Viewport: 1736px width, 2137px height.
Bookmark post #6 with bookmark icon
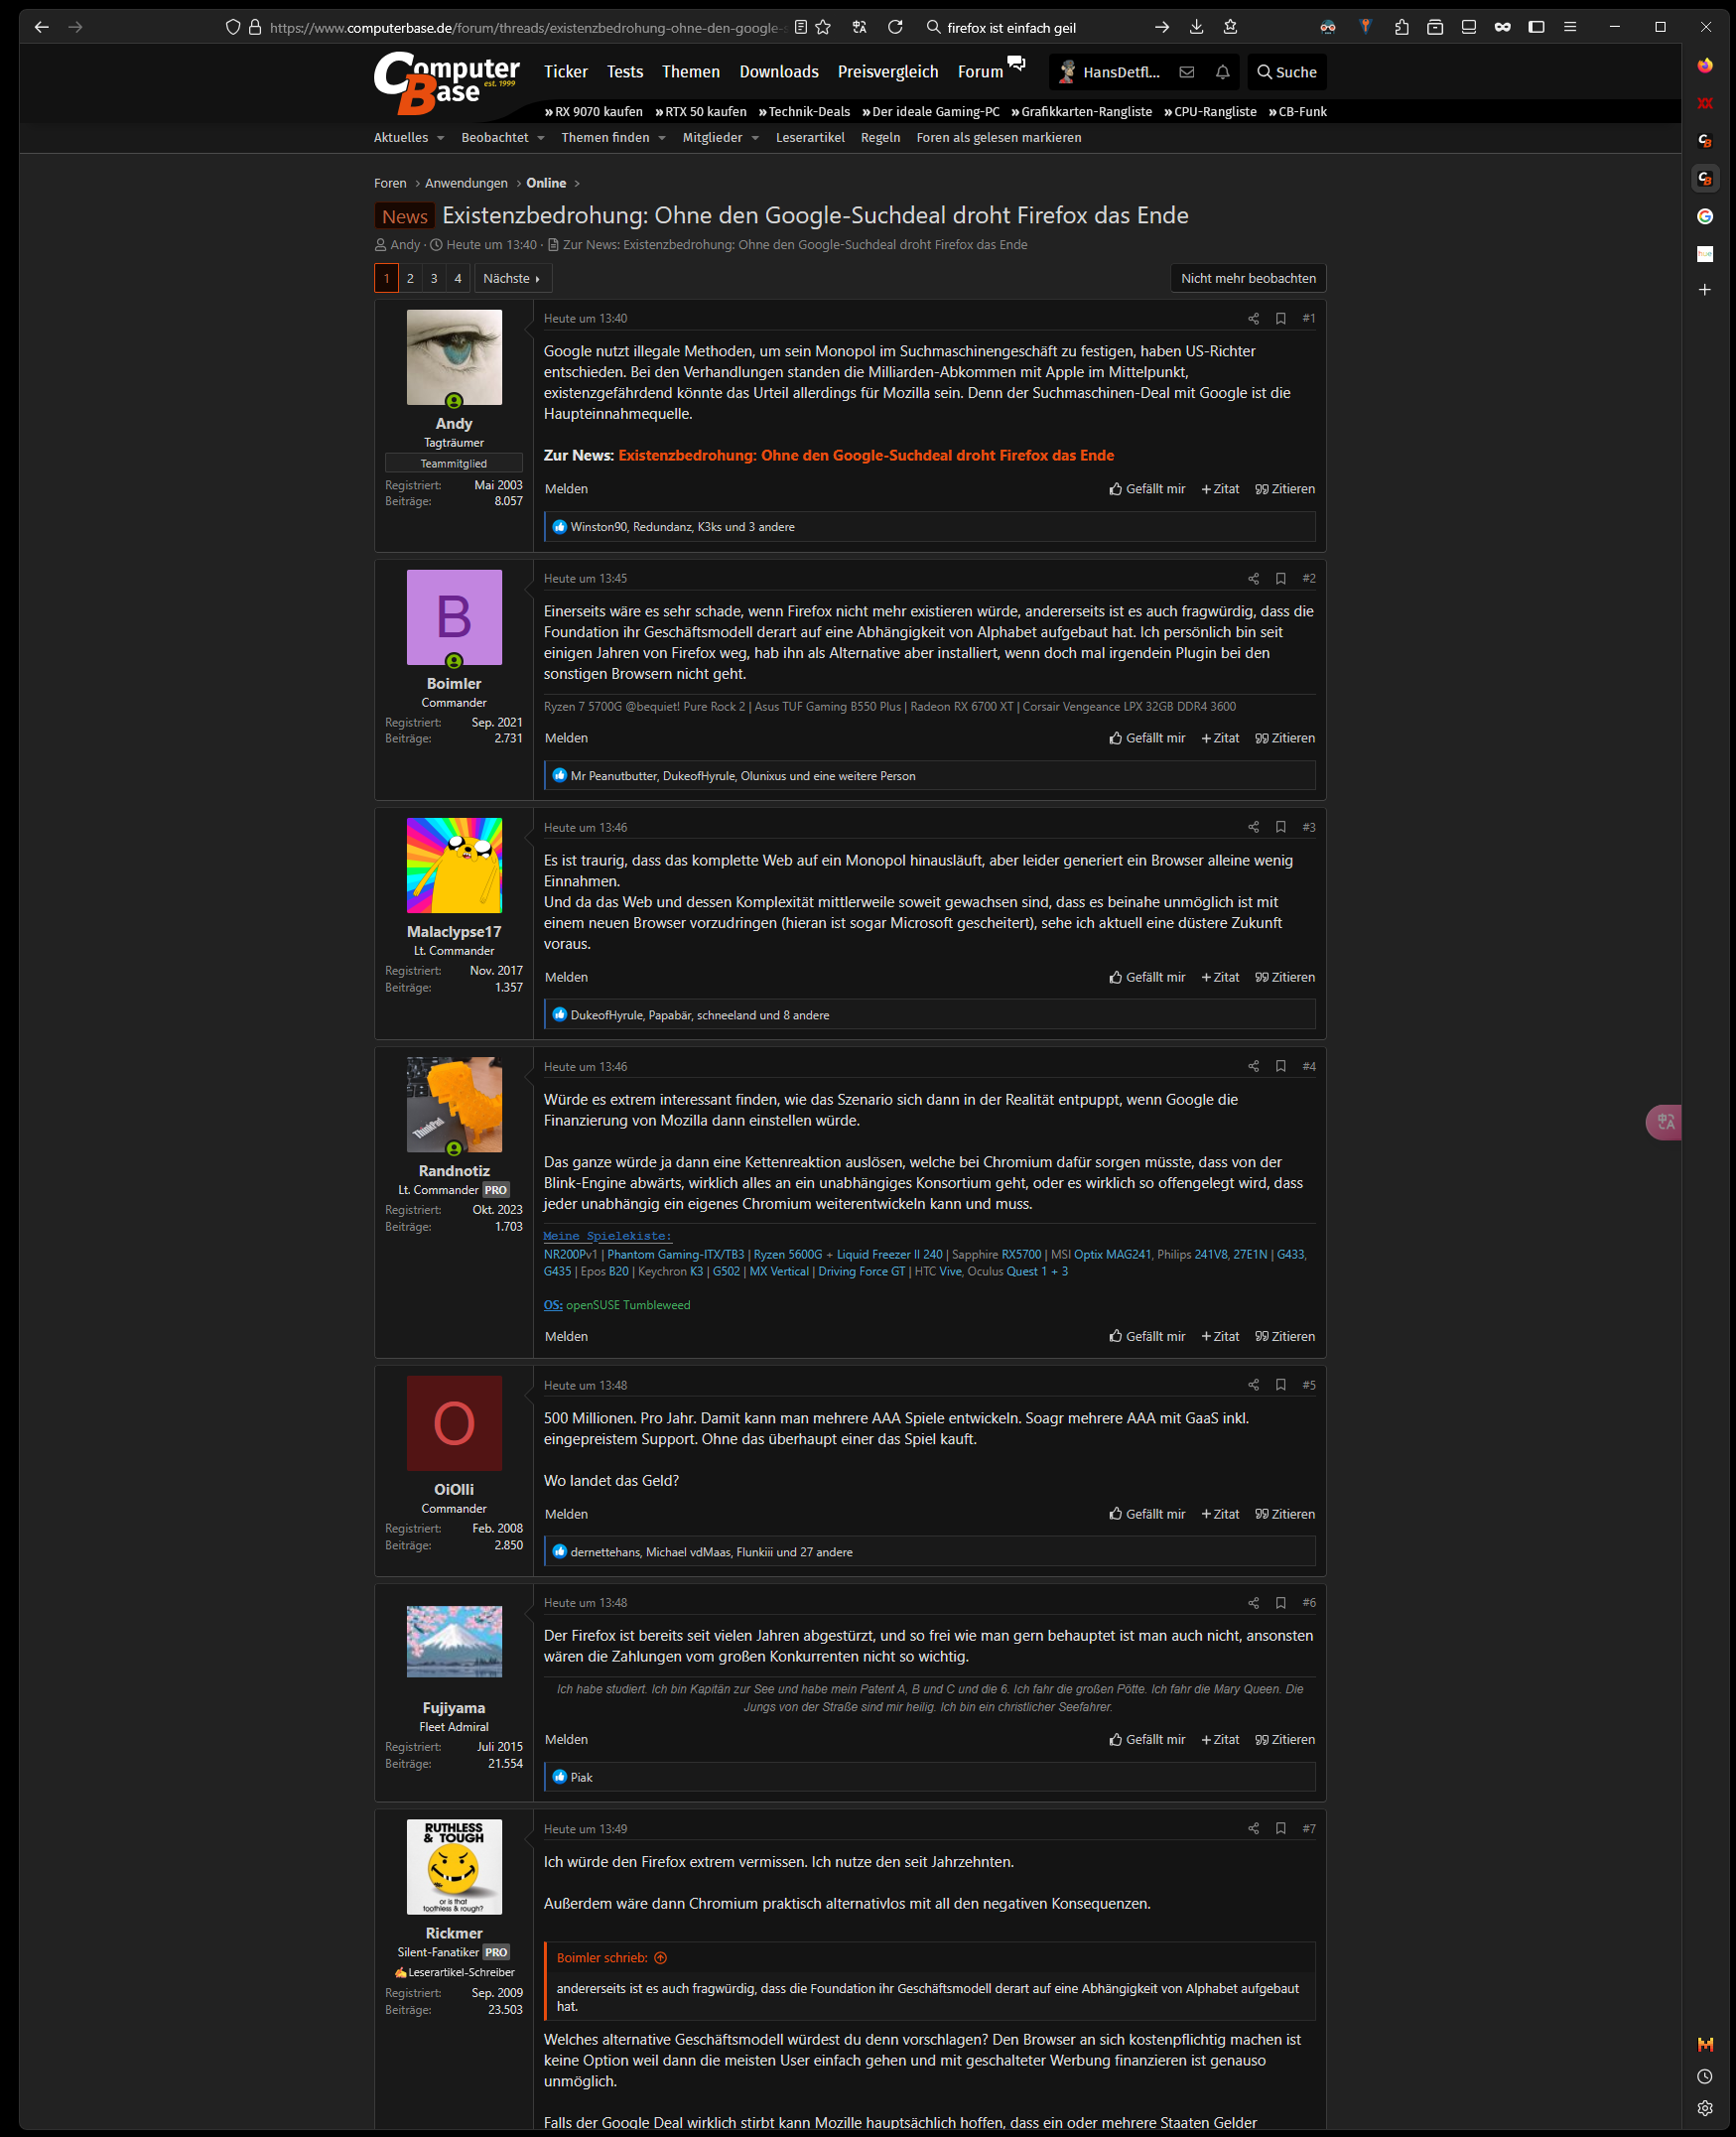click(x=1280, y=1602)
